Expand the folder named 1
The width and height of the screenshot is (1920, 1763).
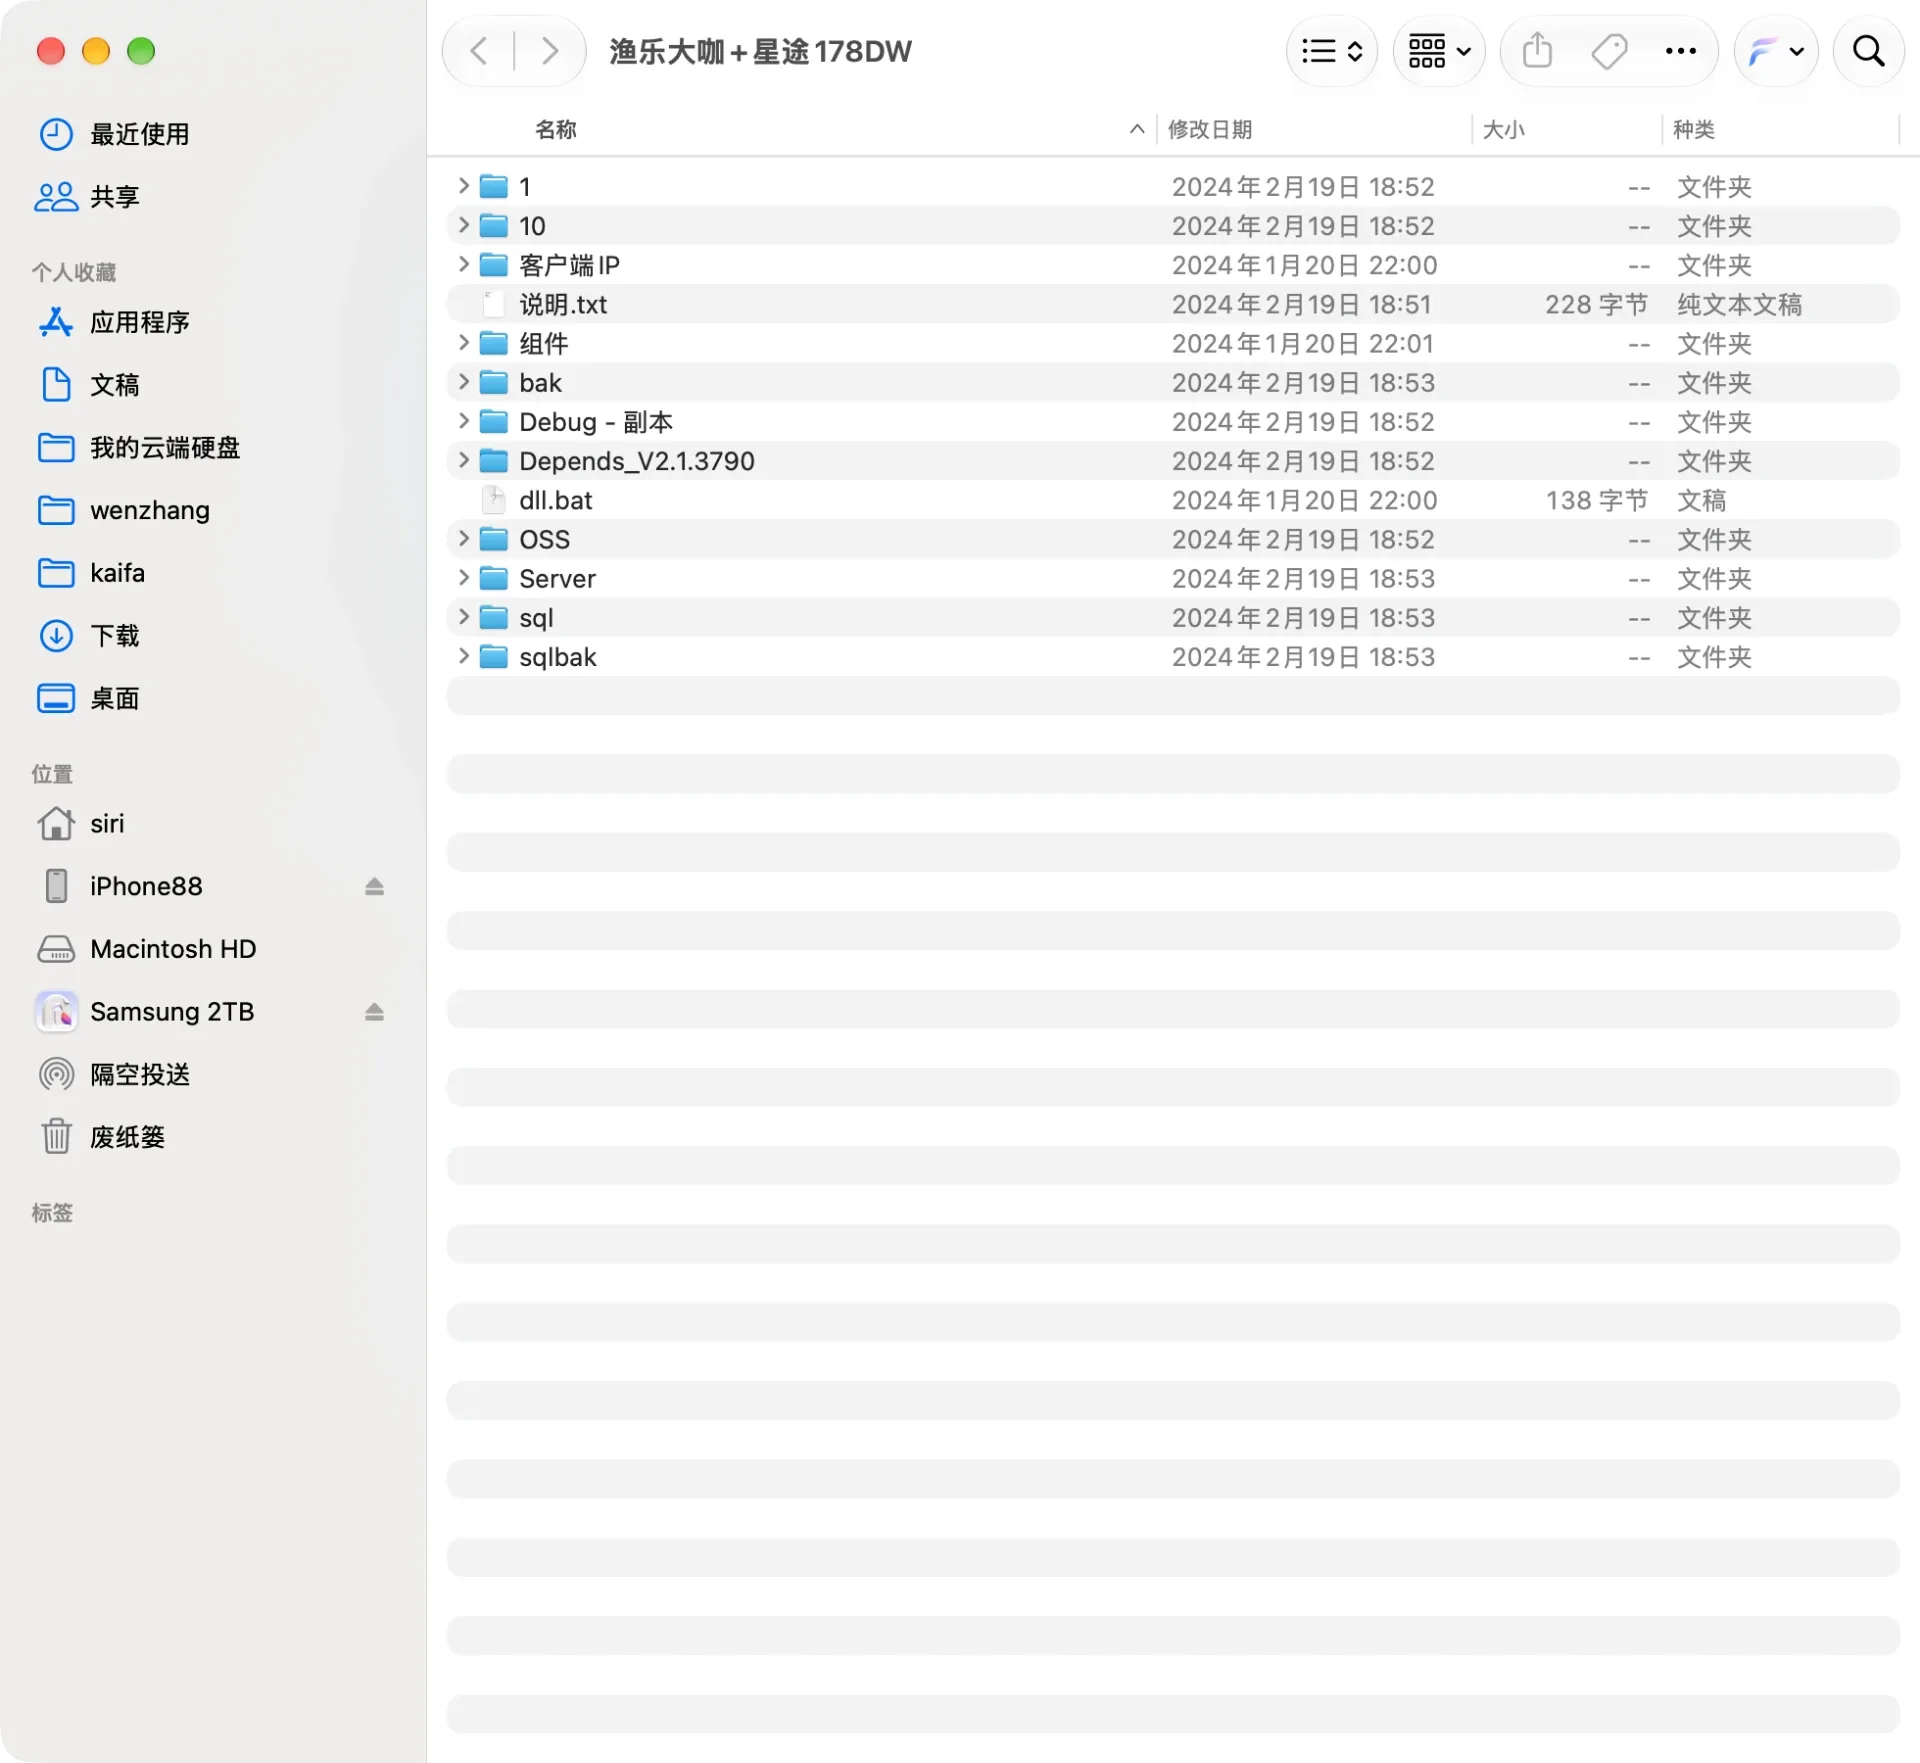[463, 186]
